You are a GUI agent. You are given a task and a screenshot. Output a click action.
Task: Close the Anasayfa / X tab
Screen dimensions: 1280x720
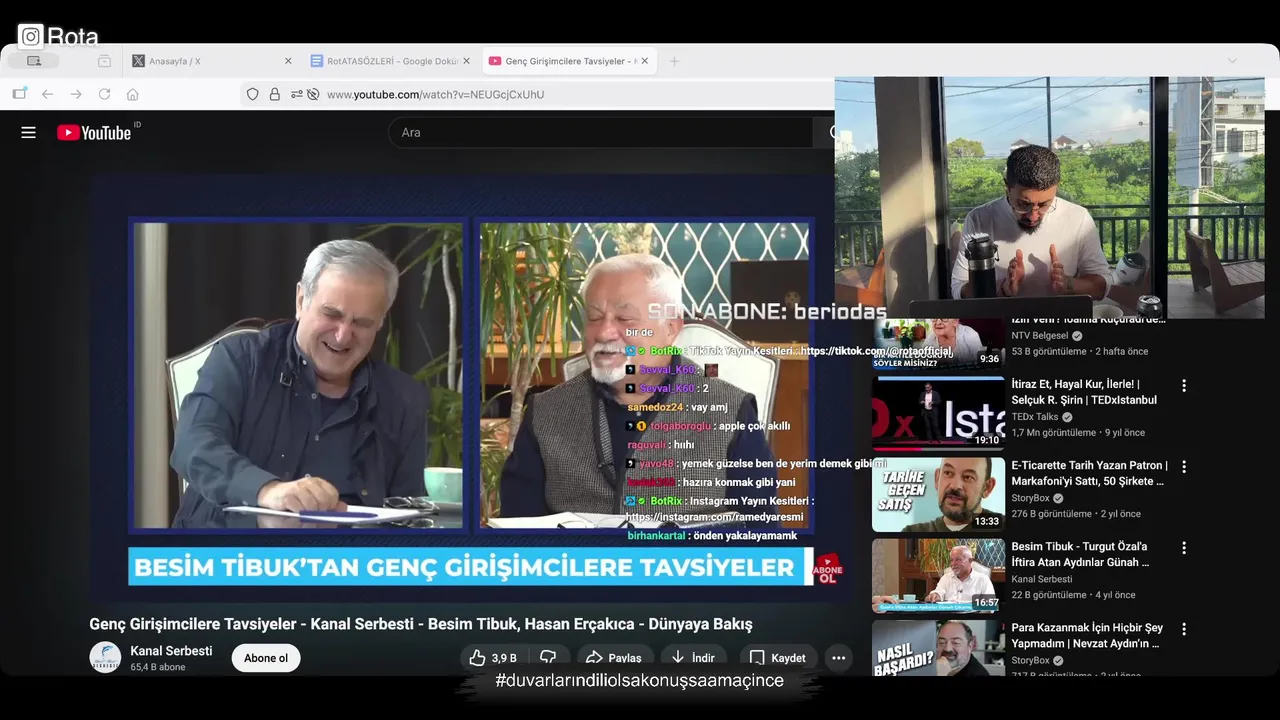[x=288, y=61]
